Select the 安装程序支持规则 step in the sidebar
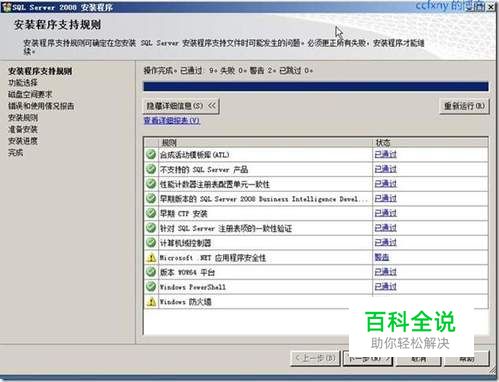The image size is (499, 382). pos(40,71)
